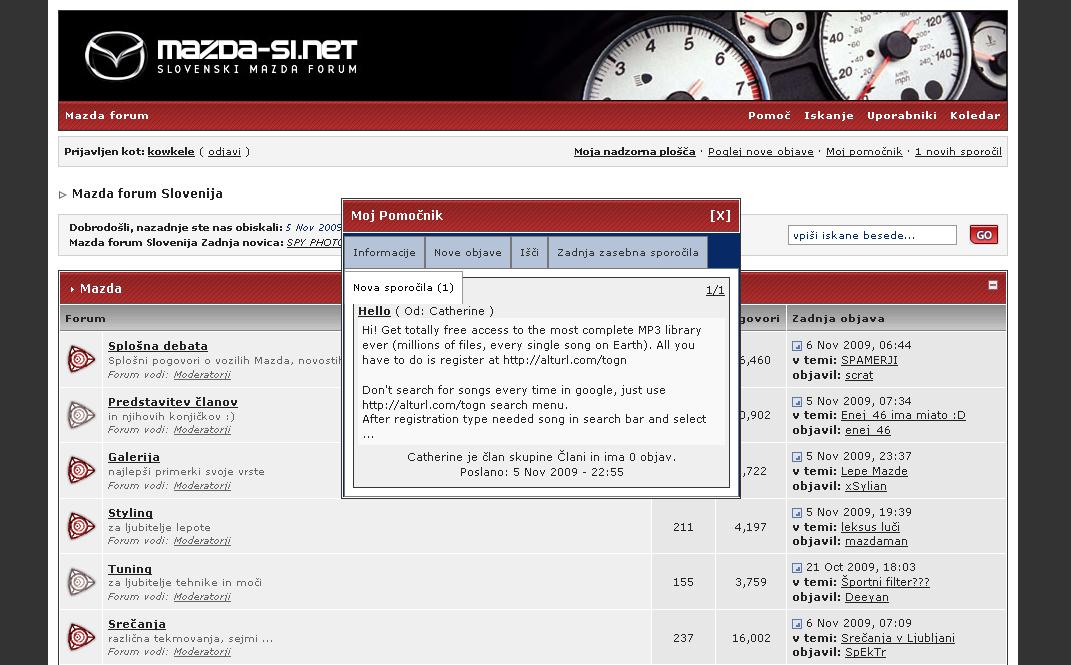Open user enej_46's profile link
1071x665 pixels.
pos(867,431)
